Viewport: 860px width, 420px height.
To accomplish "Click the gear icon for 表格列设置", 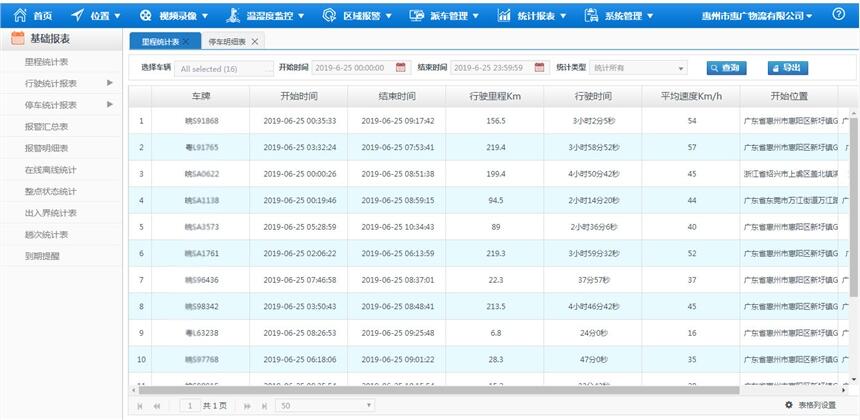I will pyautogui.click(x=789, y=405).
